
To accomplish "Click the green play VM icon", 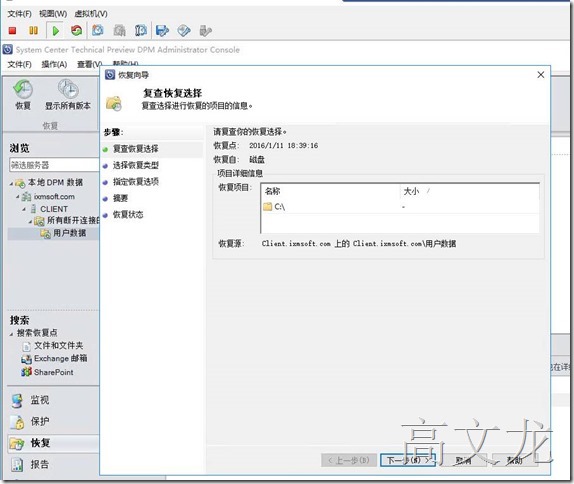I will click(x=56, y=31).
